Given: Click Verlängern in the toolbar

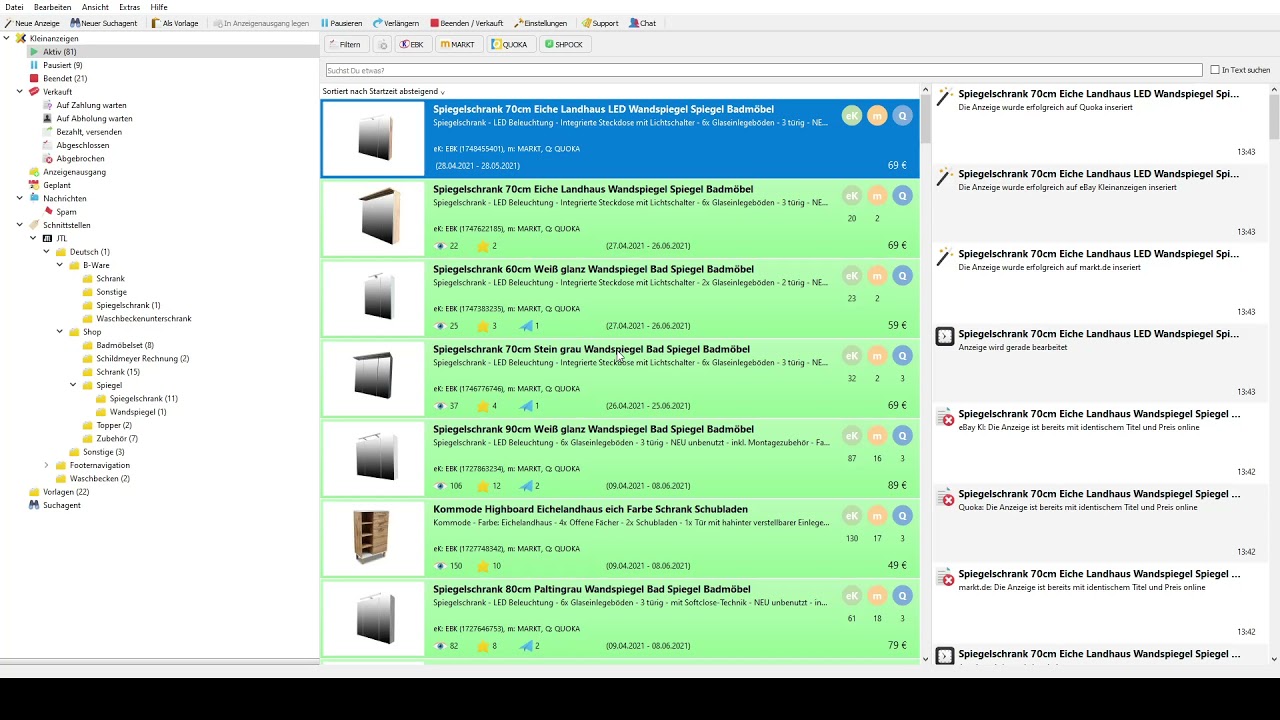Looking at the screenshot, I should [x=396, y=23].
